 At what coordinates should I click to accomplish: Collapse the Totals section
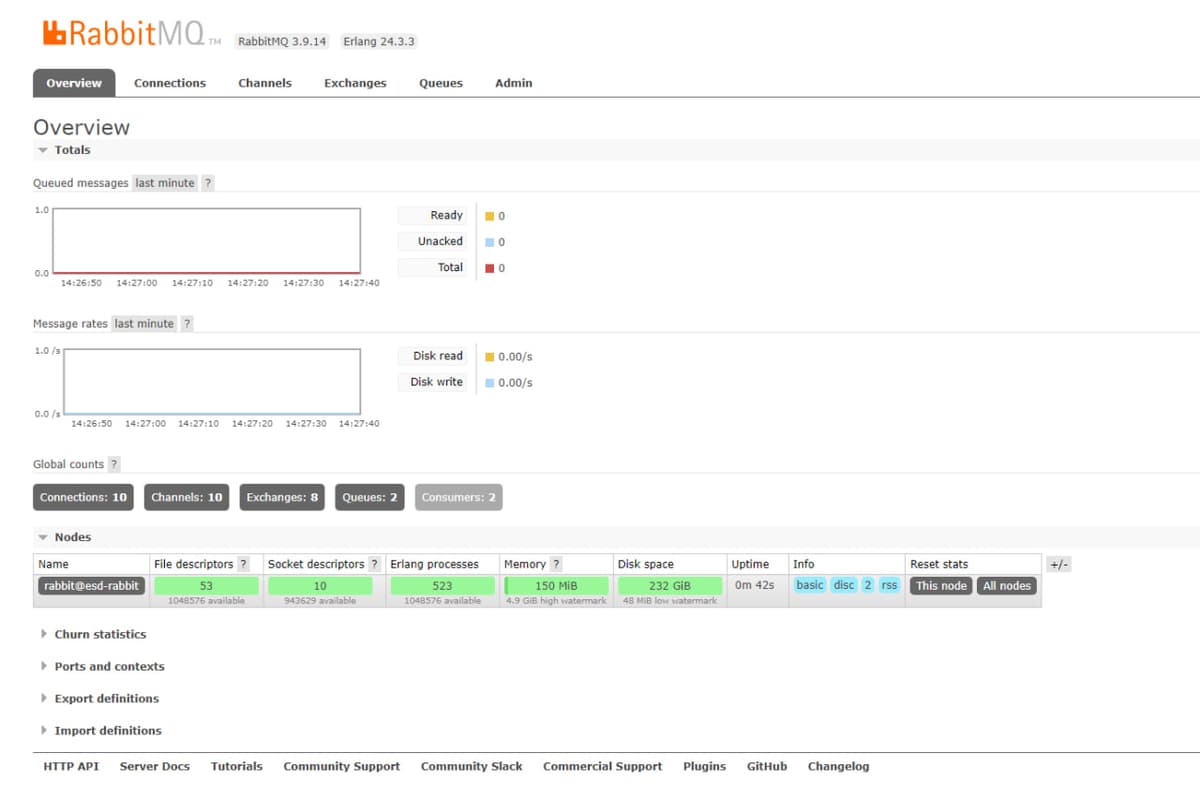(63, 150)
